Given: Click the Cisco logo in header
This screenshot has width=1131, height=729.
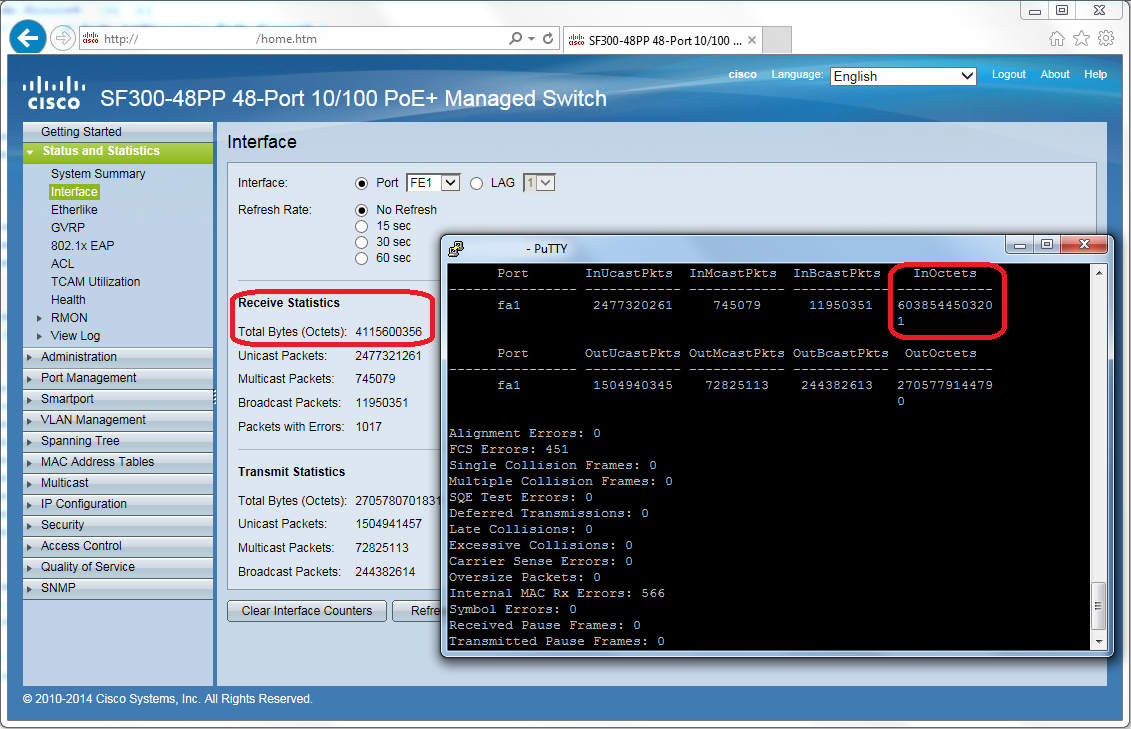Looking at the screenshot, I should (54, 93).
